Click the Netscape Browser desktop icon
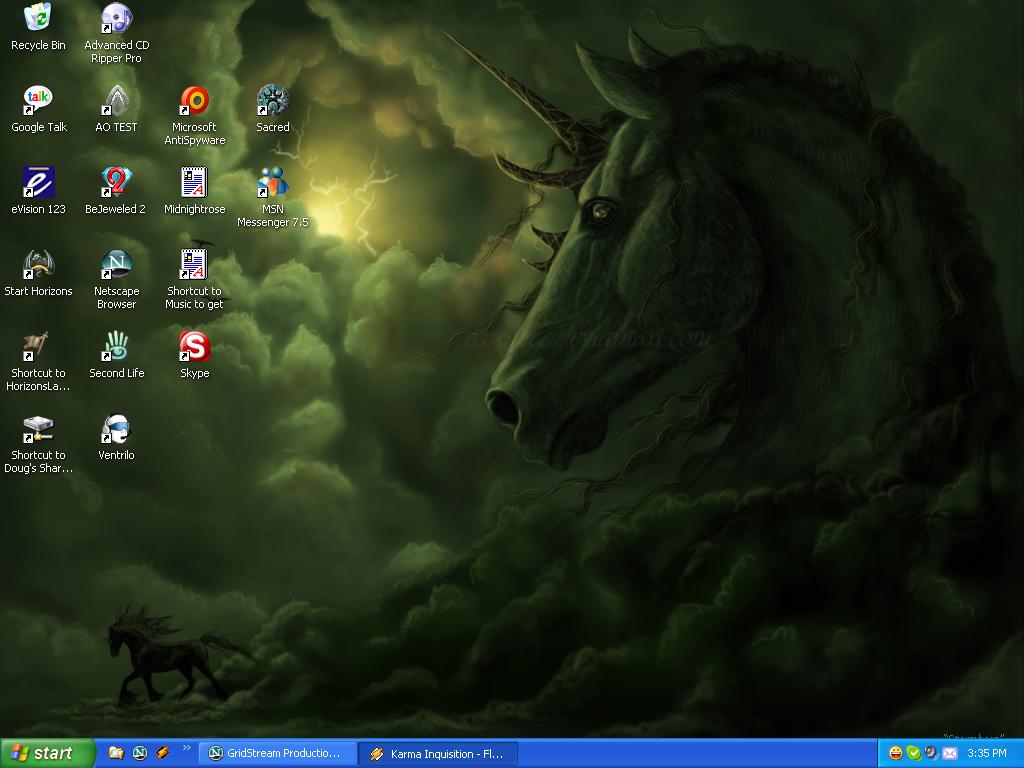The height and width of the screenshot is (768, 1024). click(116, 265)
